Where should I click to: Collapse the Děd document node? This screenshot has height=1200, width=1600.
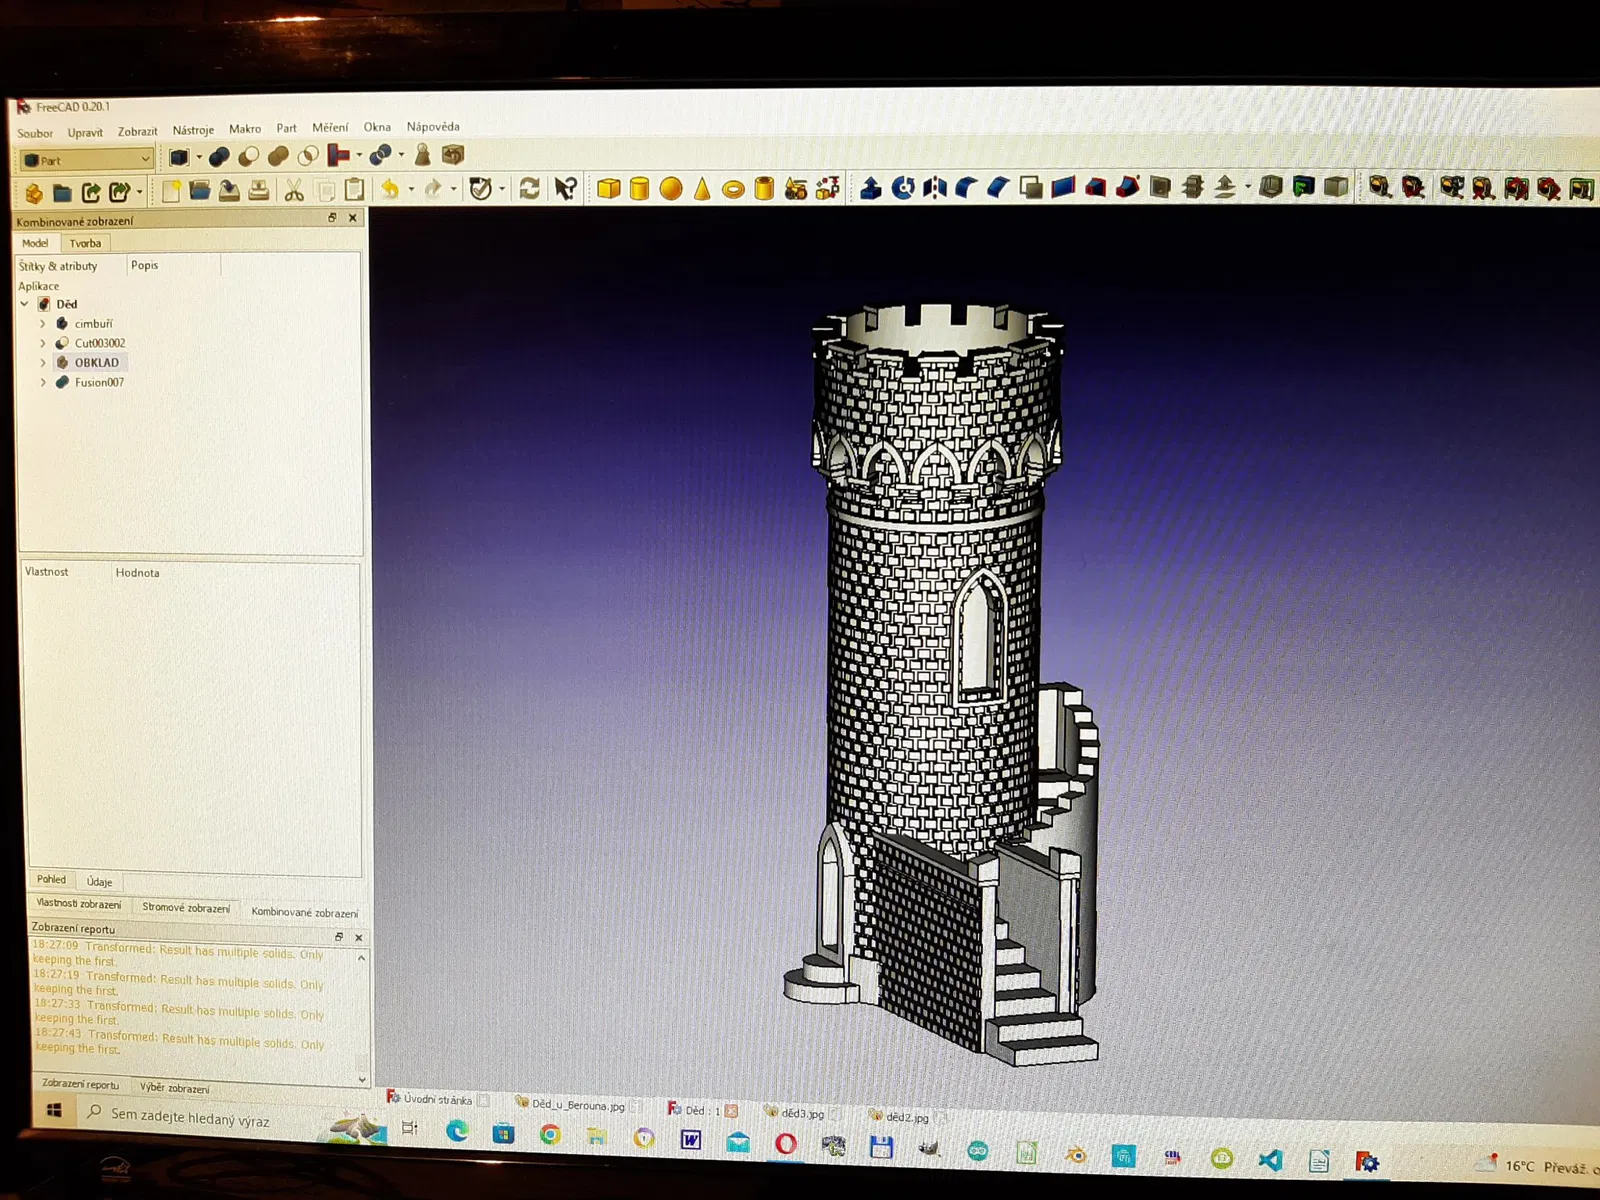point(25,304)
